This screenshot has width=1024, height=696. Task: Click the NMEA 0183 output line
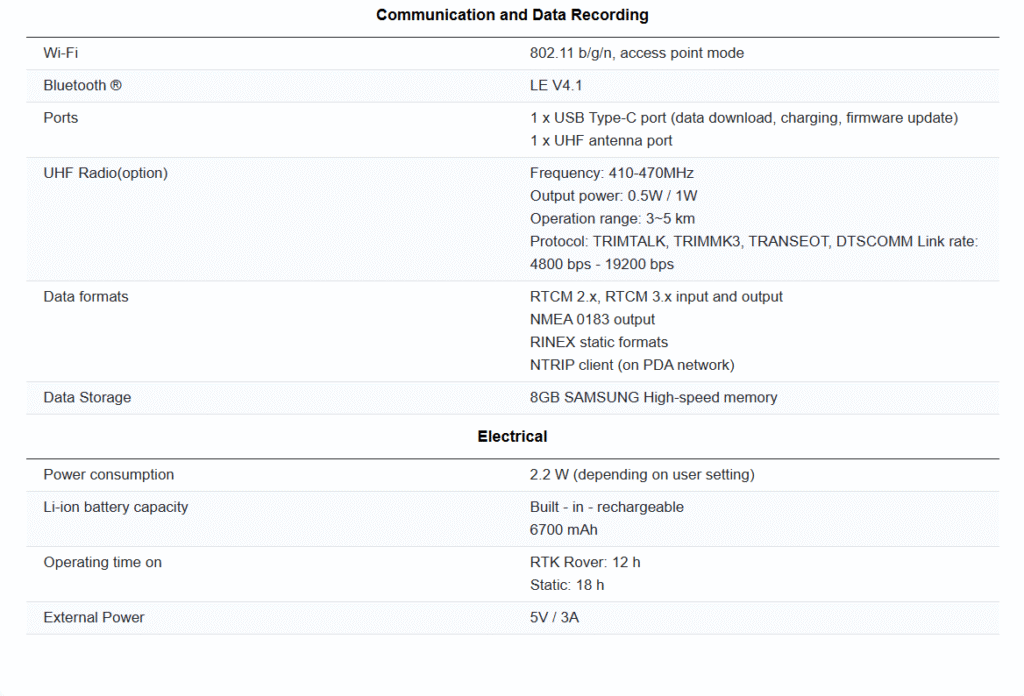pos(592,320)
